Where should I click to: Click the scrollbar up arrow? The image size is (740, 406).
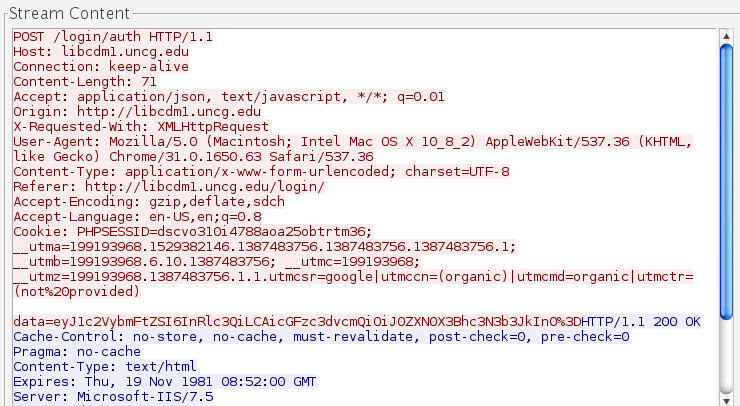pyautogui.click(x=726, y=35)
